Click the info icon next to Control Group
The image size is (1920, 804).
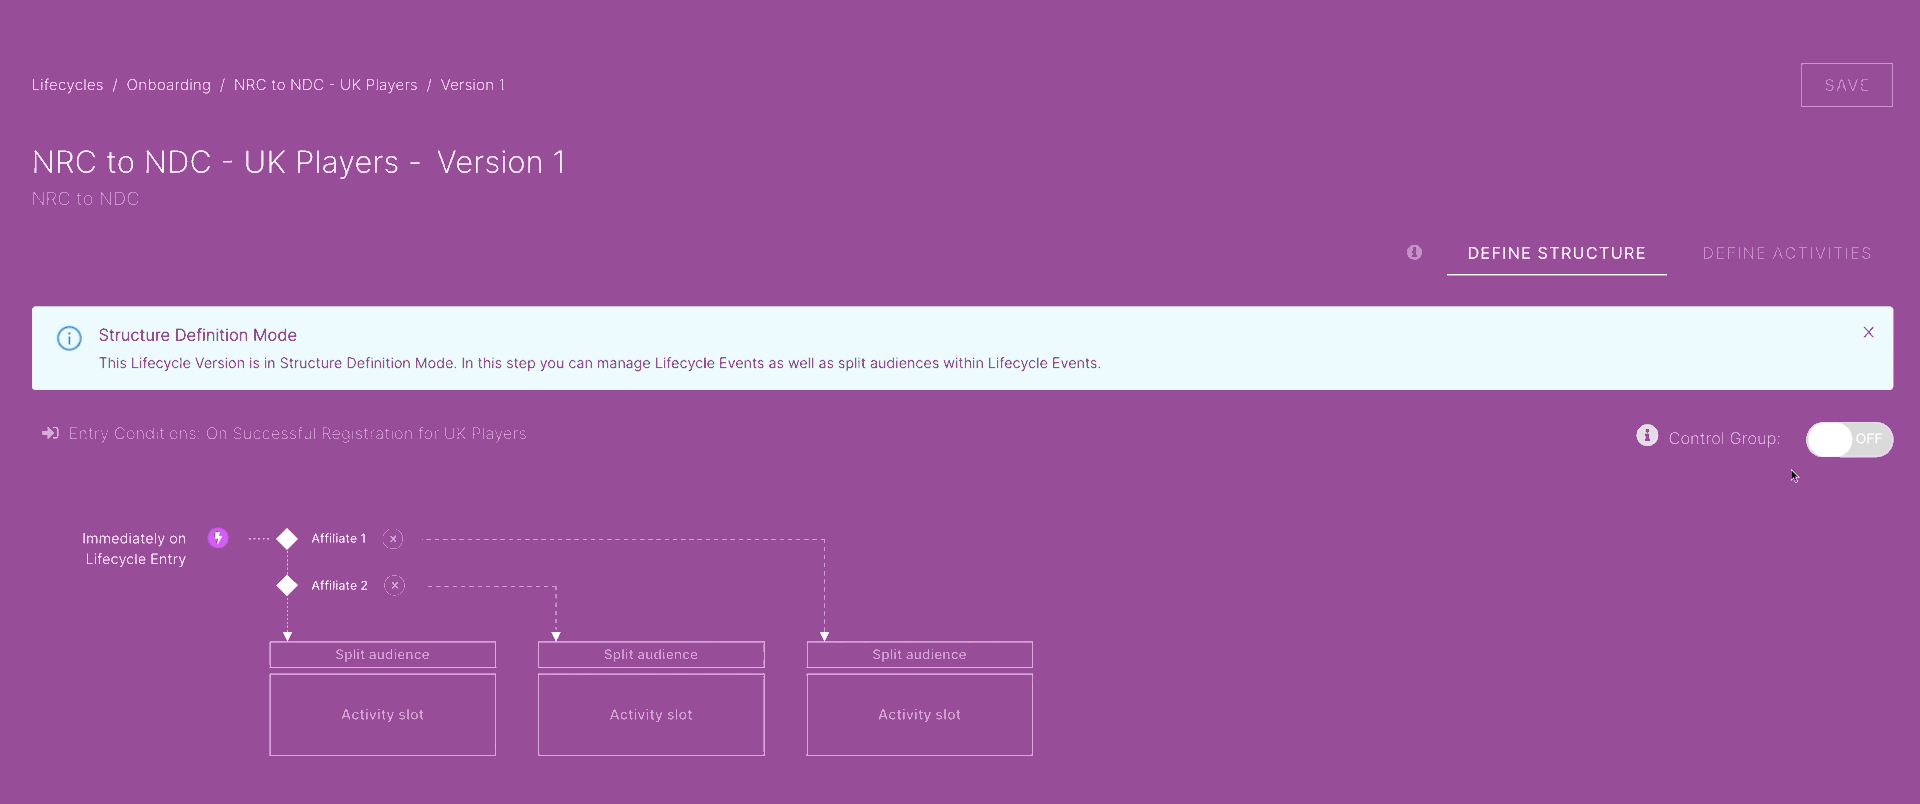1646,435
